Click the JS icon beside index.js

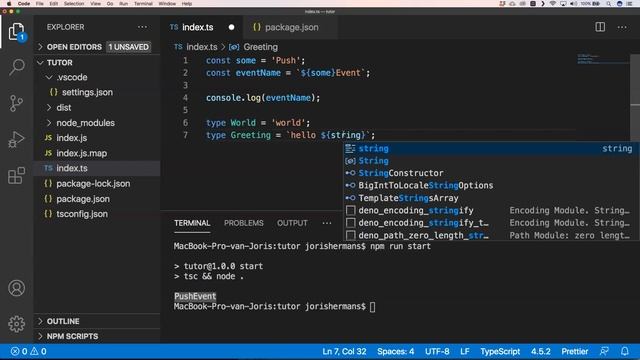point(48,138)
